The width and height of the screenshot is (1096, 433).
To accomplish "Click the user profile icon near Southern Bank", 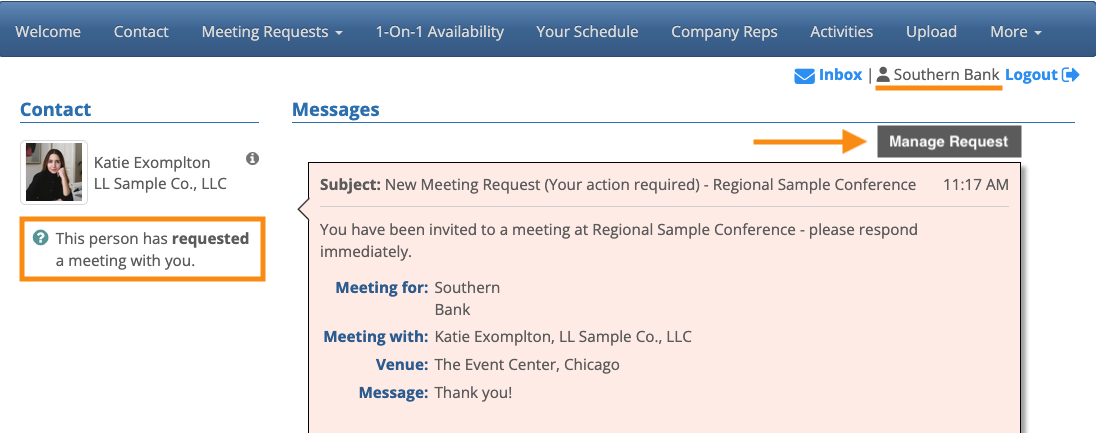I will (x=883, y=75).
